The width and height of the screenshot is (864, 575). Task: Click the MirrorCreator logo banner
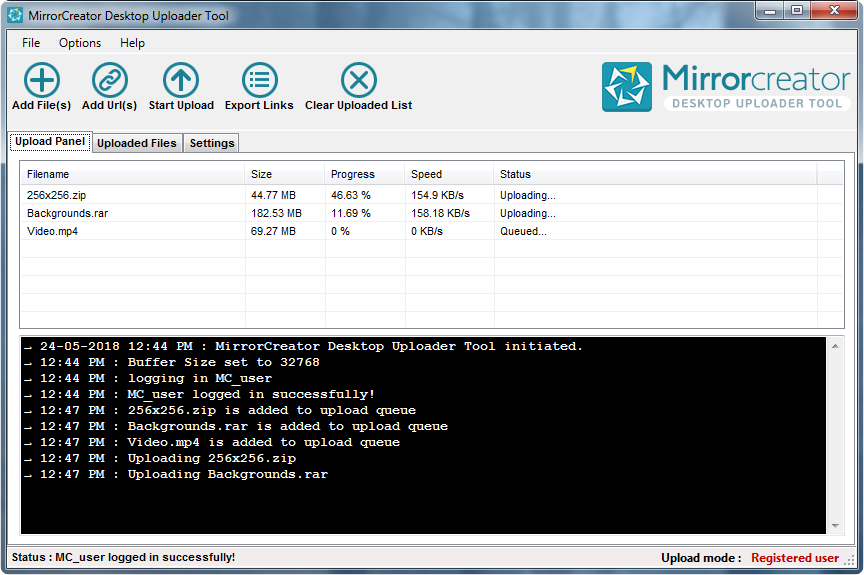726,87
